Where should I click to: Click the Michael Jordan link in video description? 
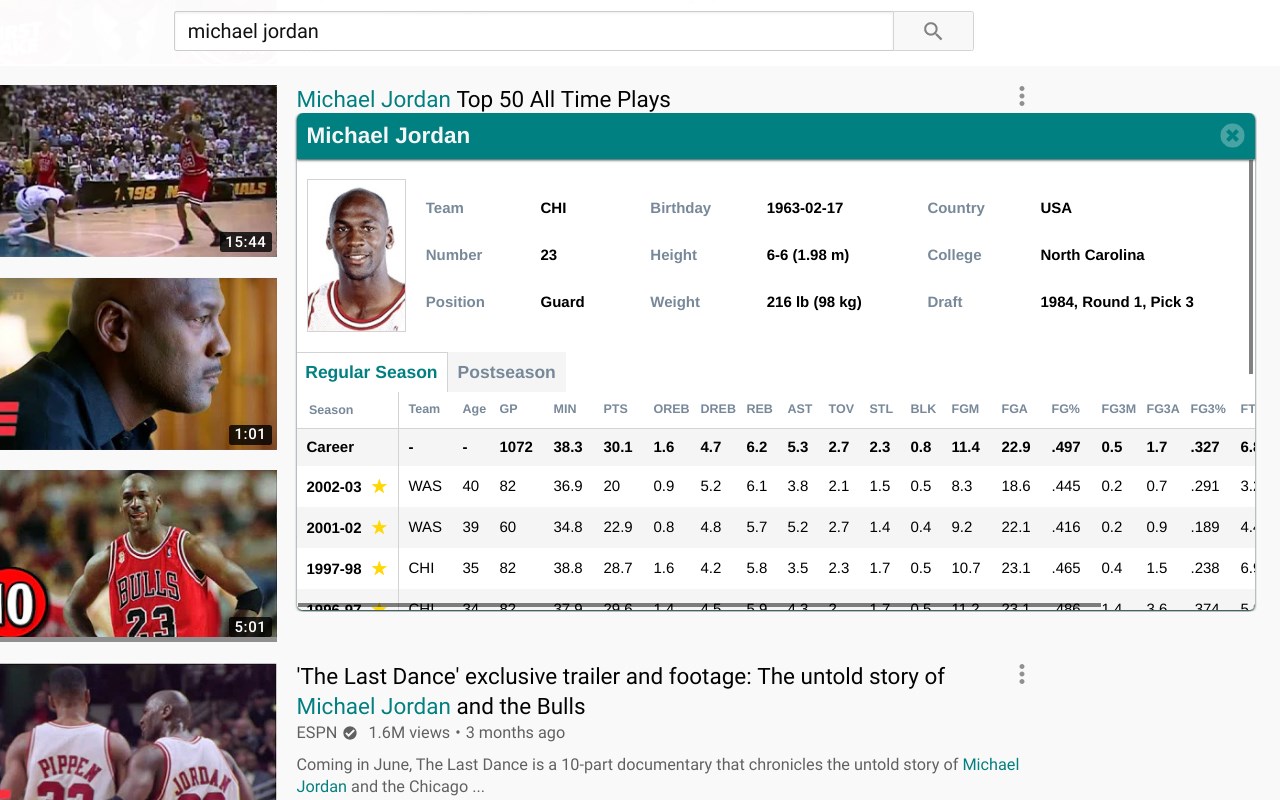click(x=658, y=775)
